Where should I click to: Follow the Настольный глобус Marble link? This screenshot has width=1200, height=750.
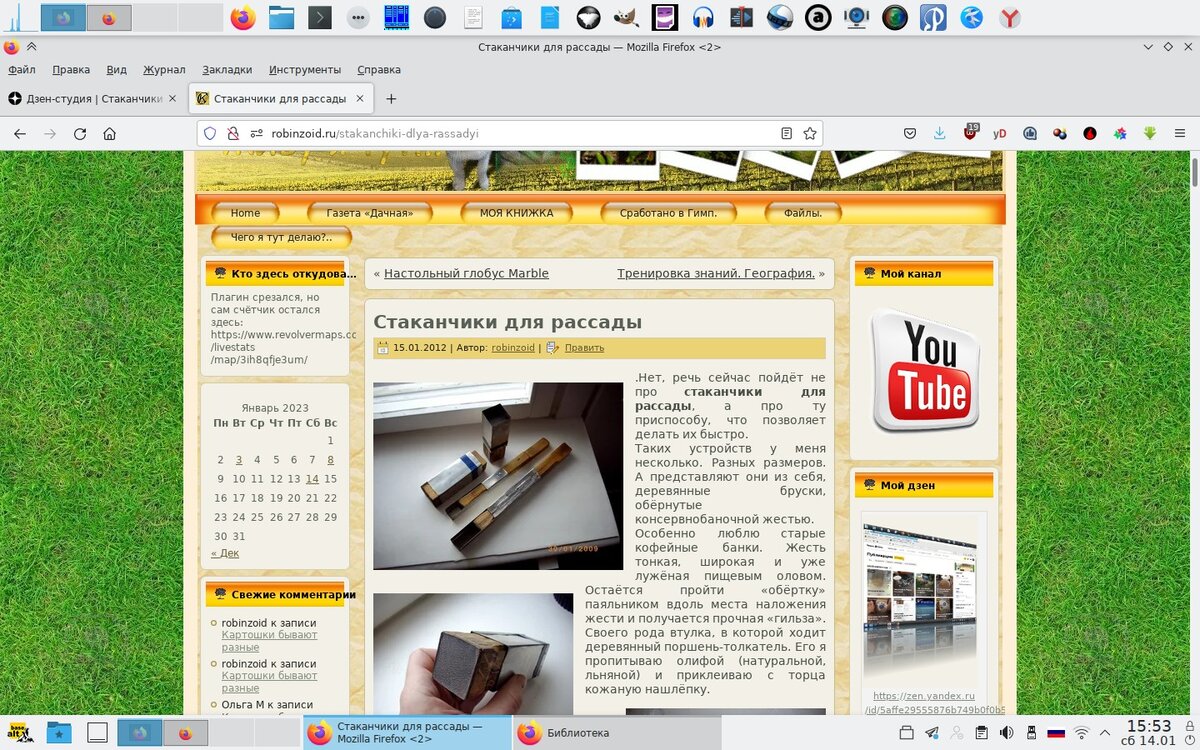(466, 273)
